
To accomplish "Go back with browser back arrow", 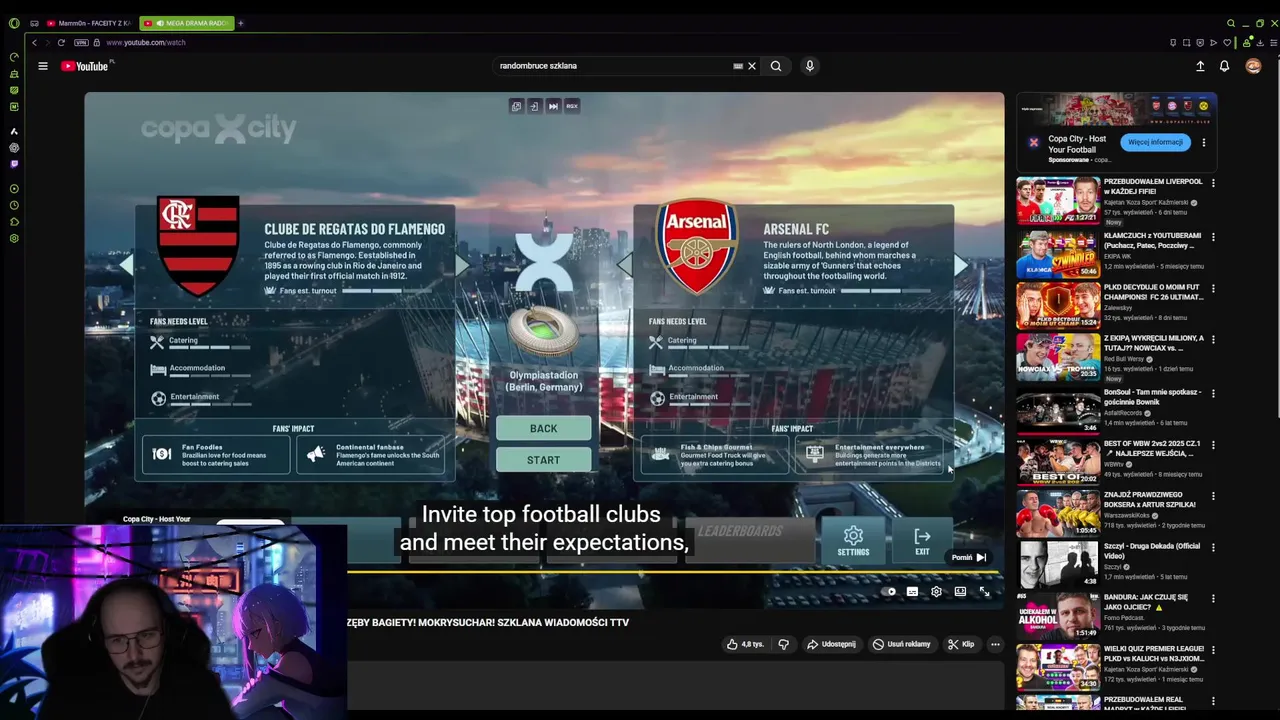I will click(34, 43).
